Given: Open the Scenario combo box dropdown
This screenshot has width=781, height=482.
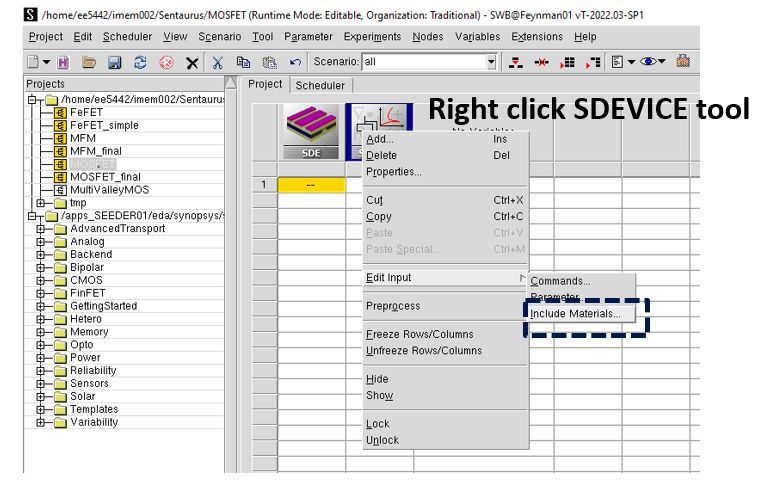Looking at the screenshot, I should click(490, 62).
